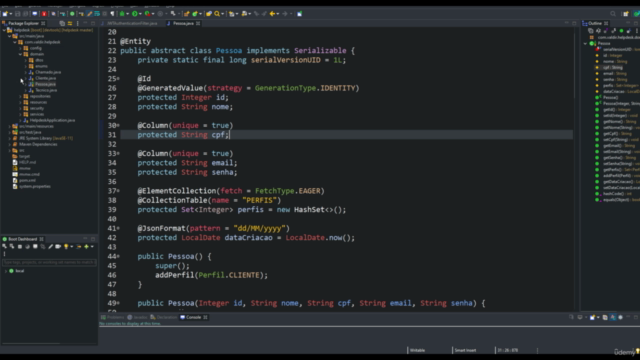Toggle Hide Static Members in Outline toolbar
The width and height of the screenshot is (640, 360).
[613, 31]
